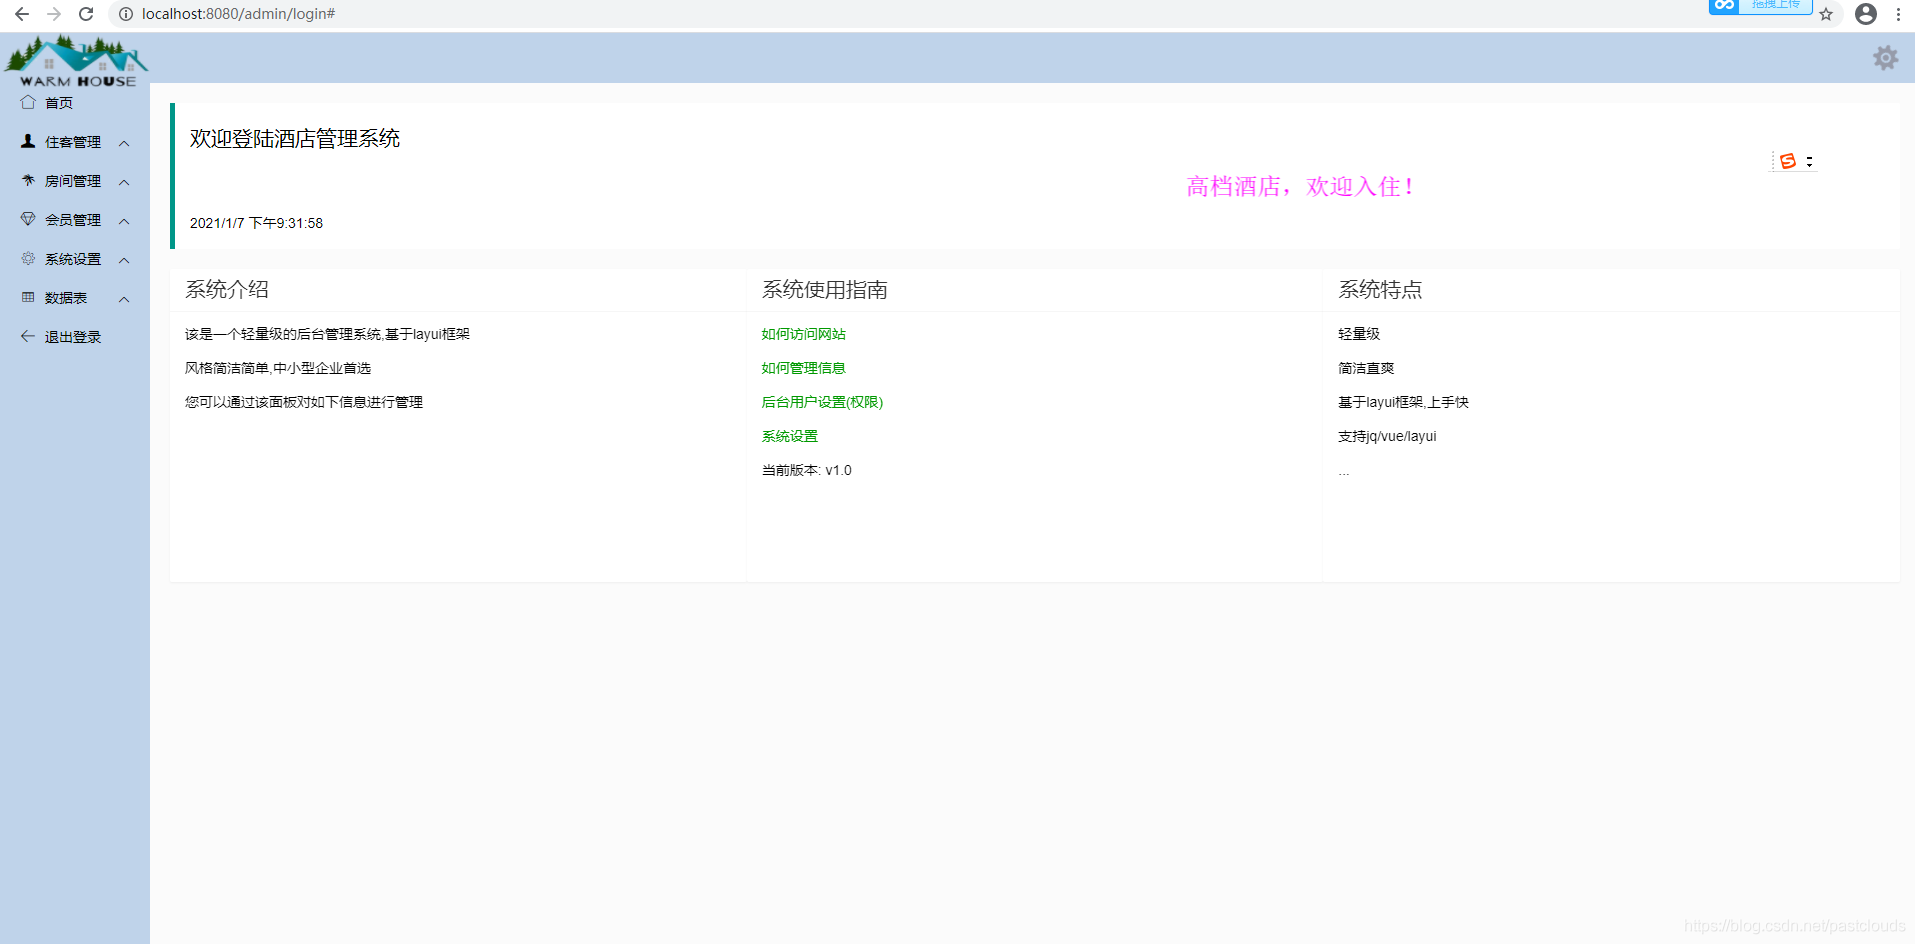The image size is (1915, 944).
Task: Click the Sogou input method S icon
Action: (x=1788, y=161)
